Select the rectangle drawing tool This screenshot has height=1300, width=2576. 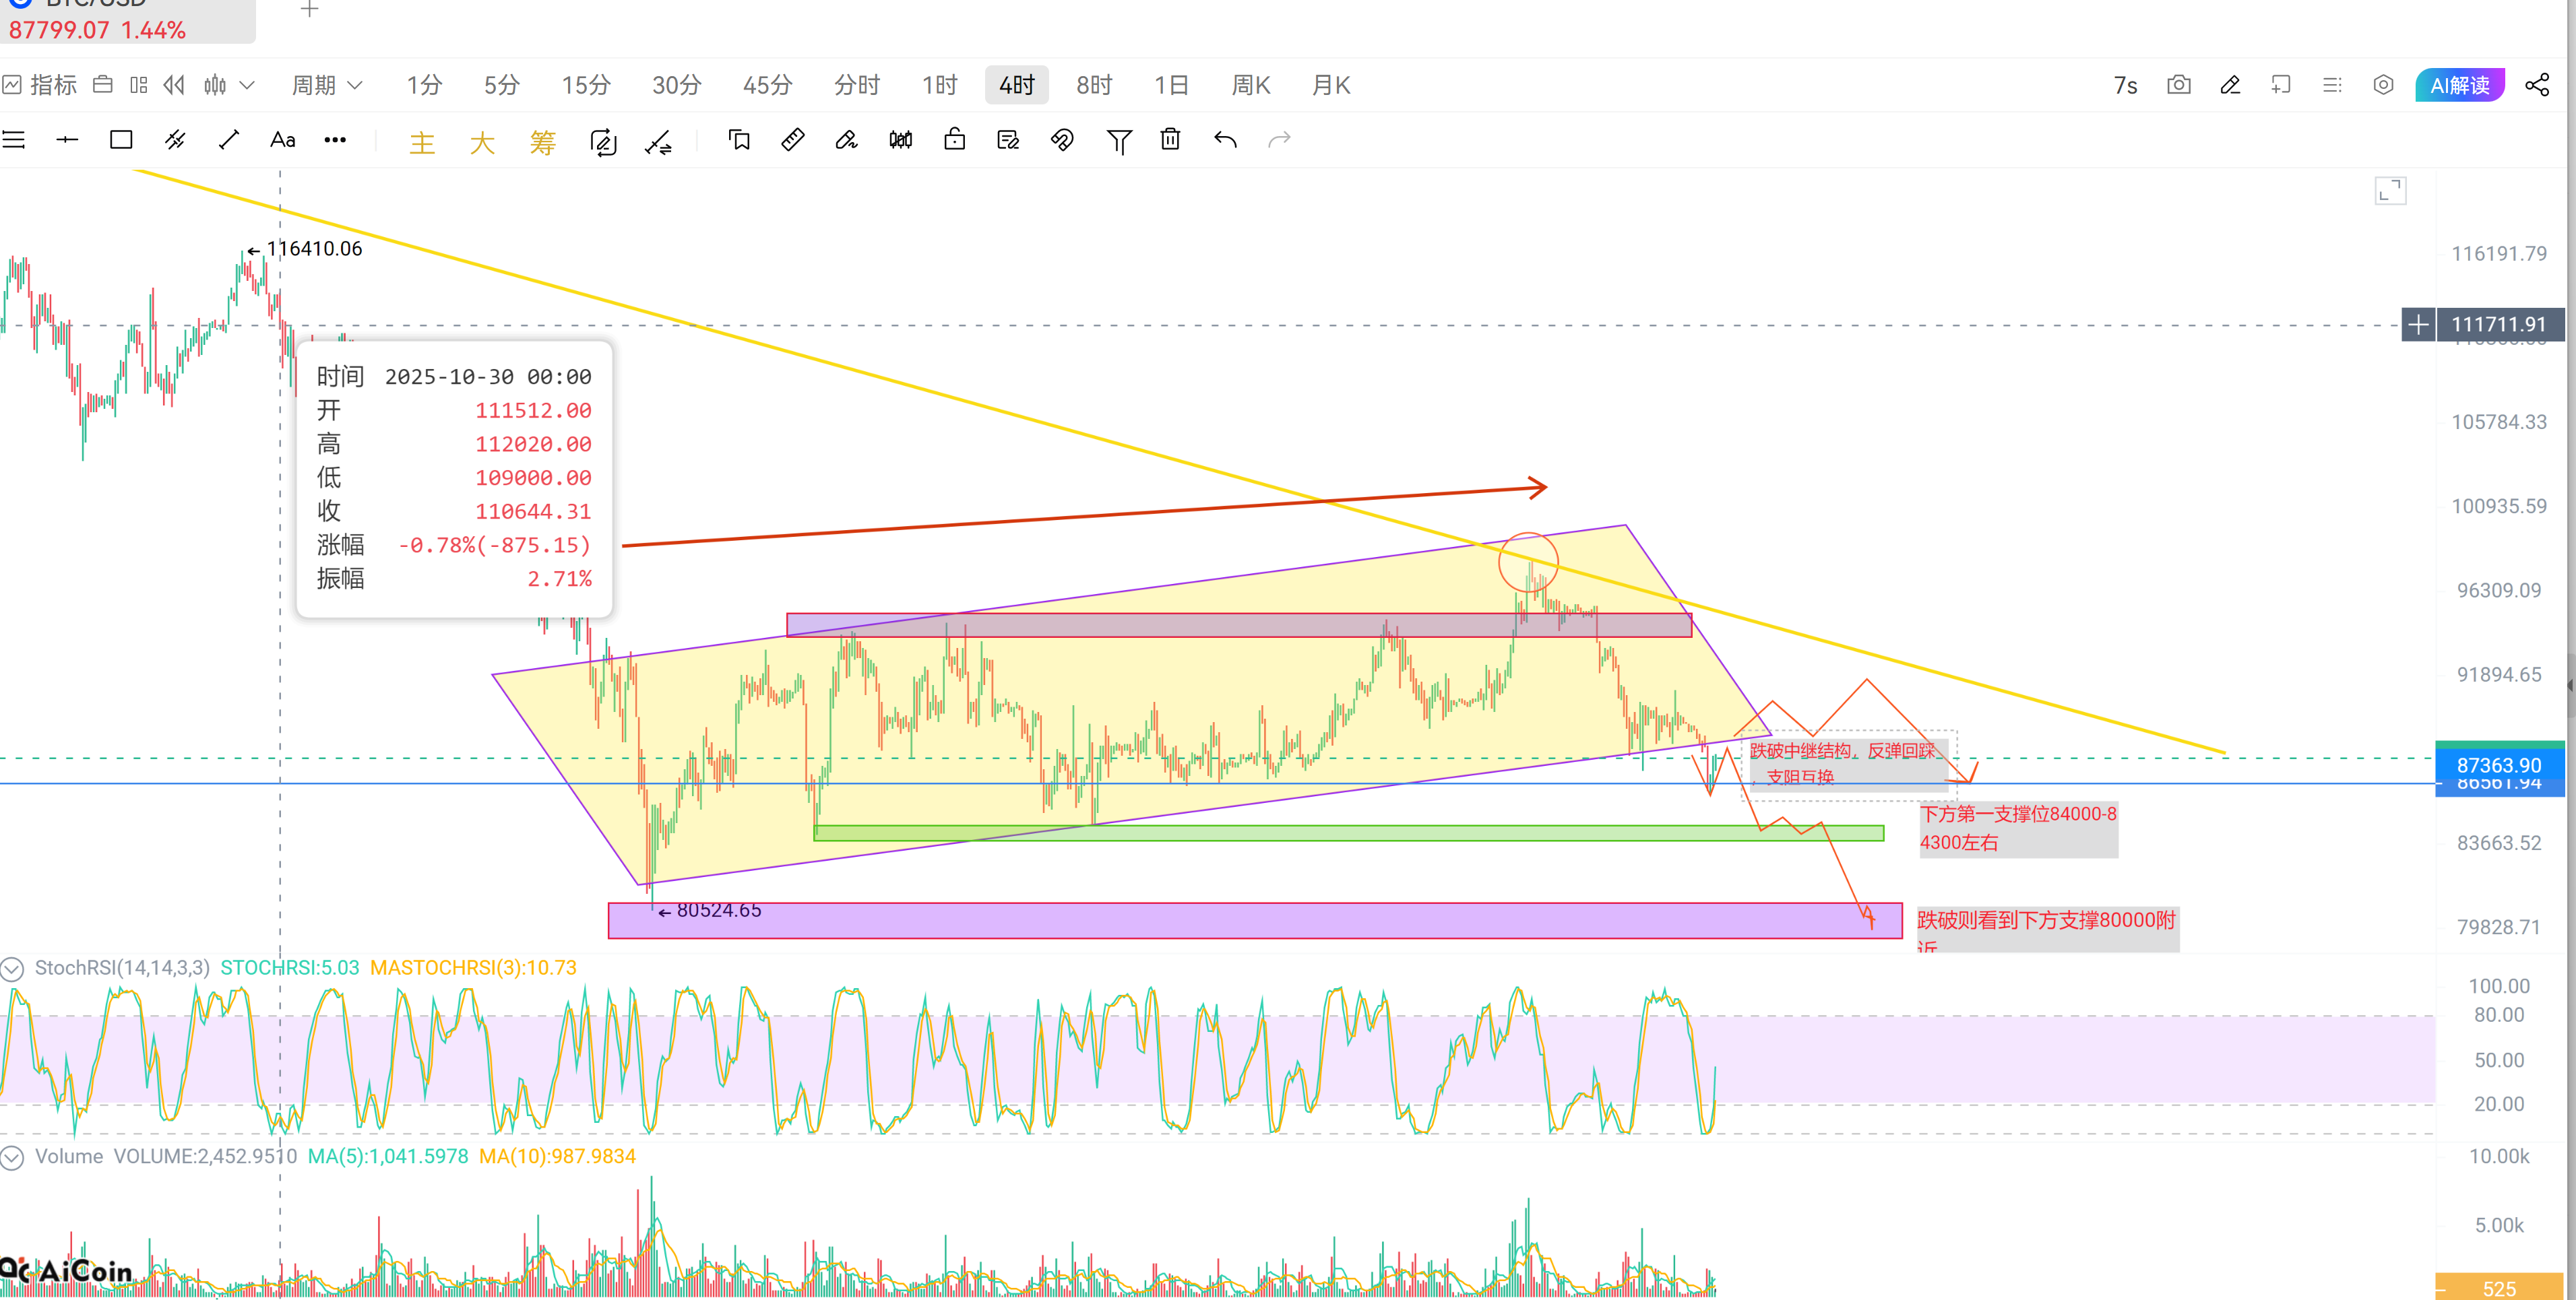(x=121, y=140)
